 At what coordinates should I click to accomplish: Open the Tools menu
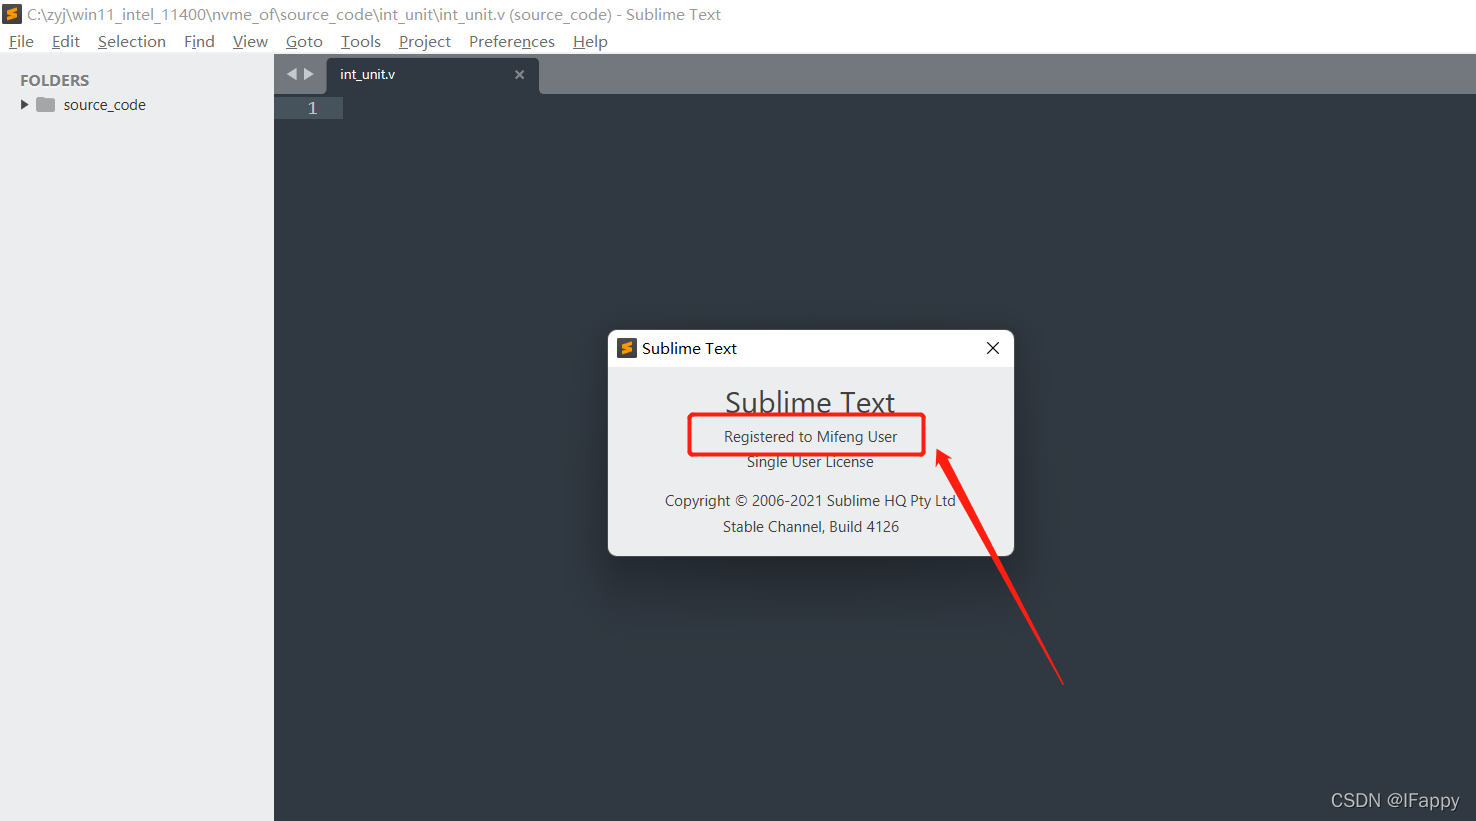[x=360, y=41]
